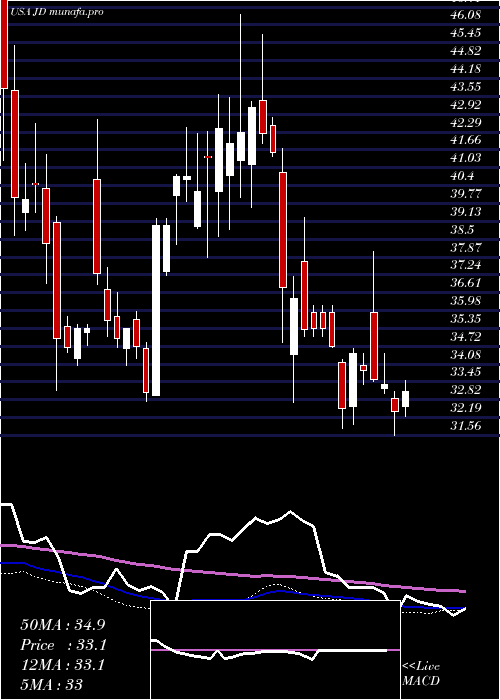
Task: Select the 41.03 price axis label
Action: [x=466, y=158]
